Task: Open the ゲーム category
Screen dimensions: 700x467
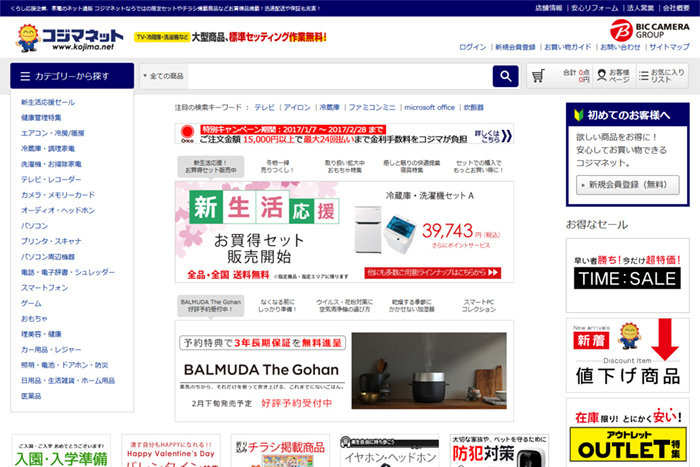Action: 31,303
